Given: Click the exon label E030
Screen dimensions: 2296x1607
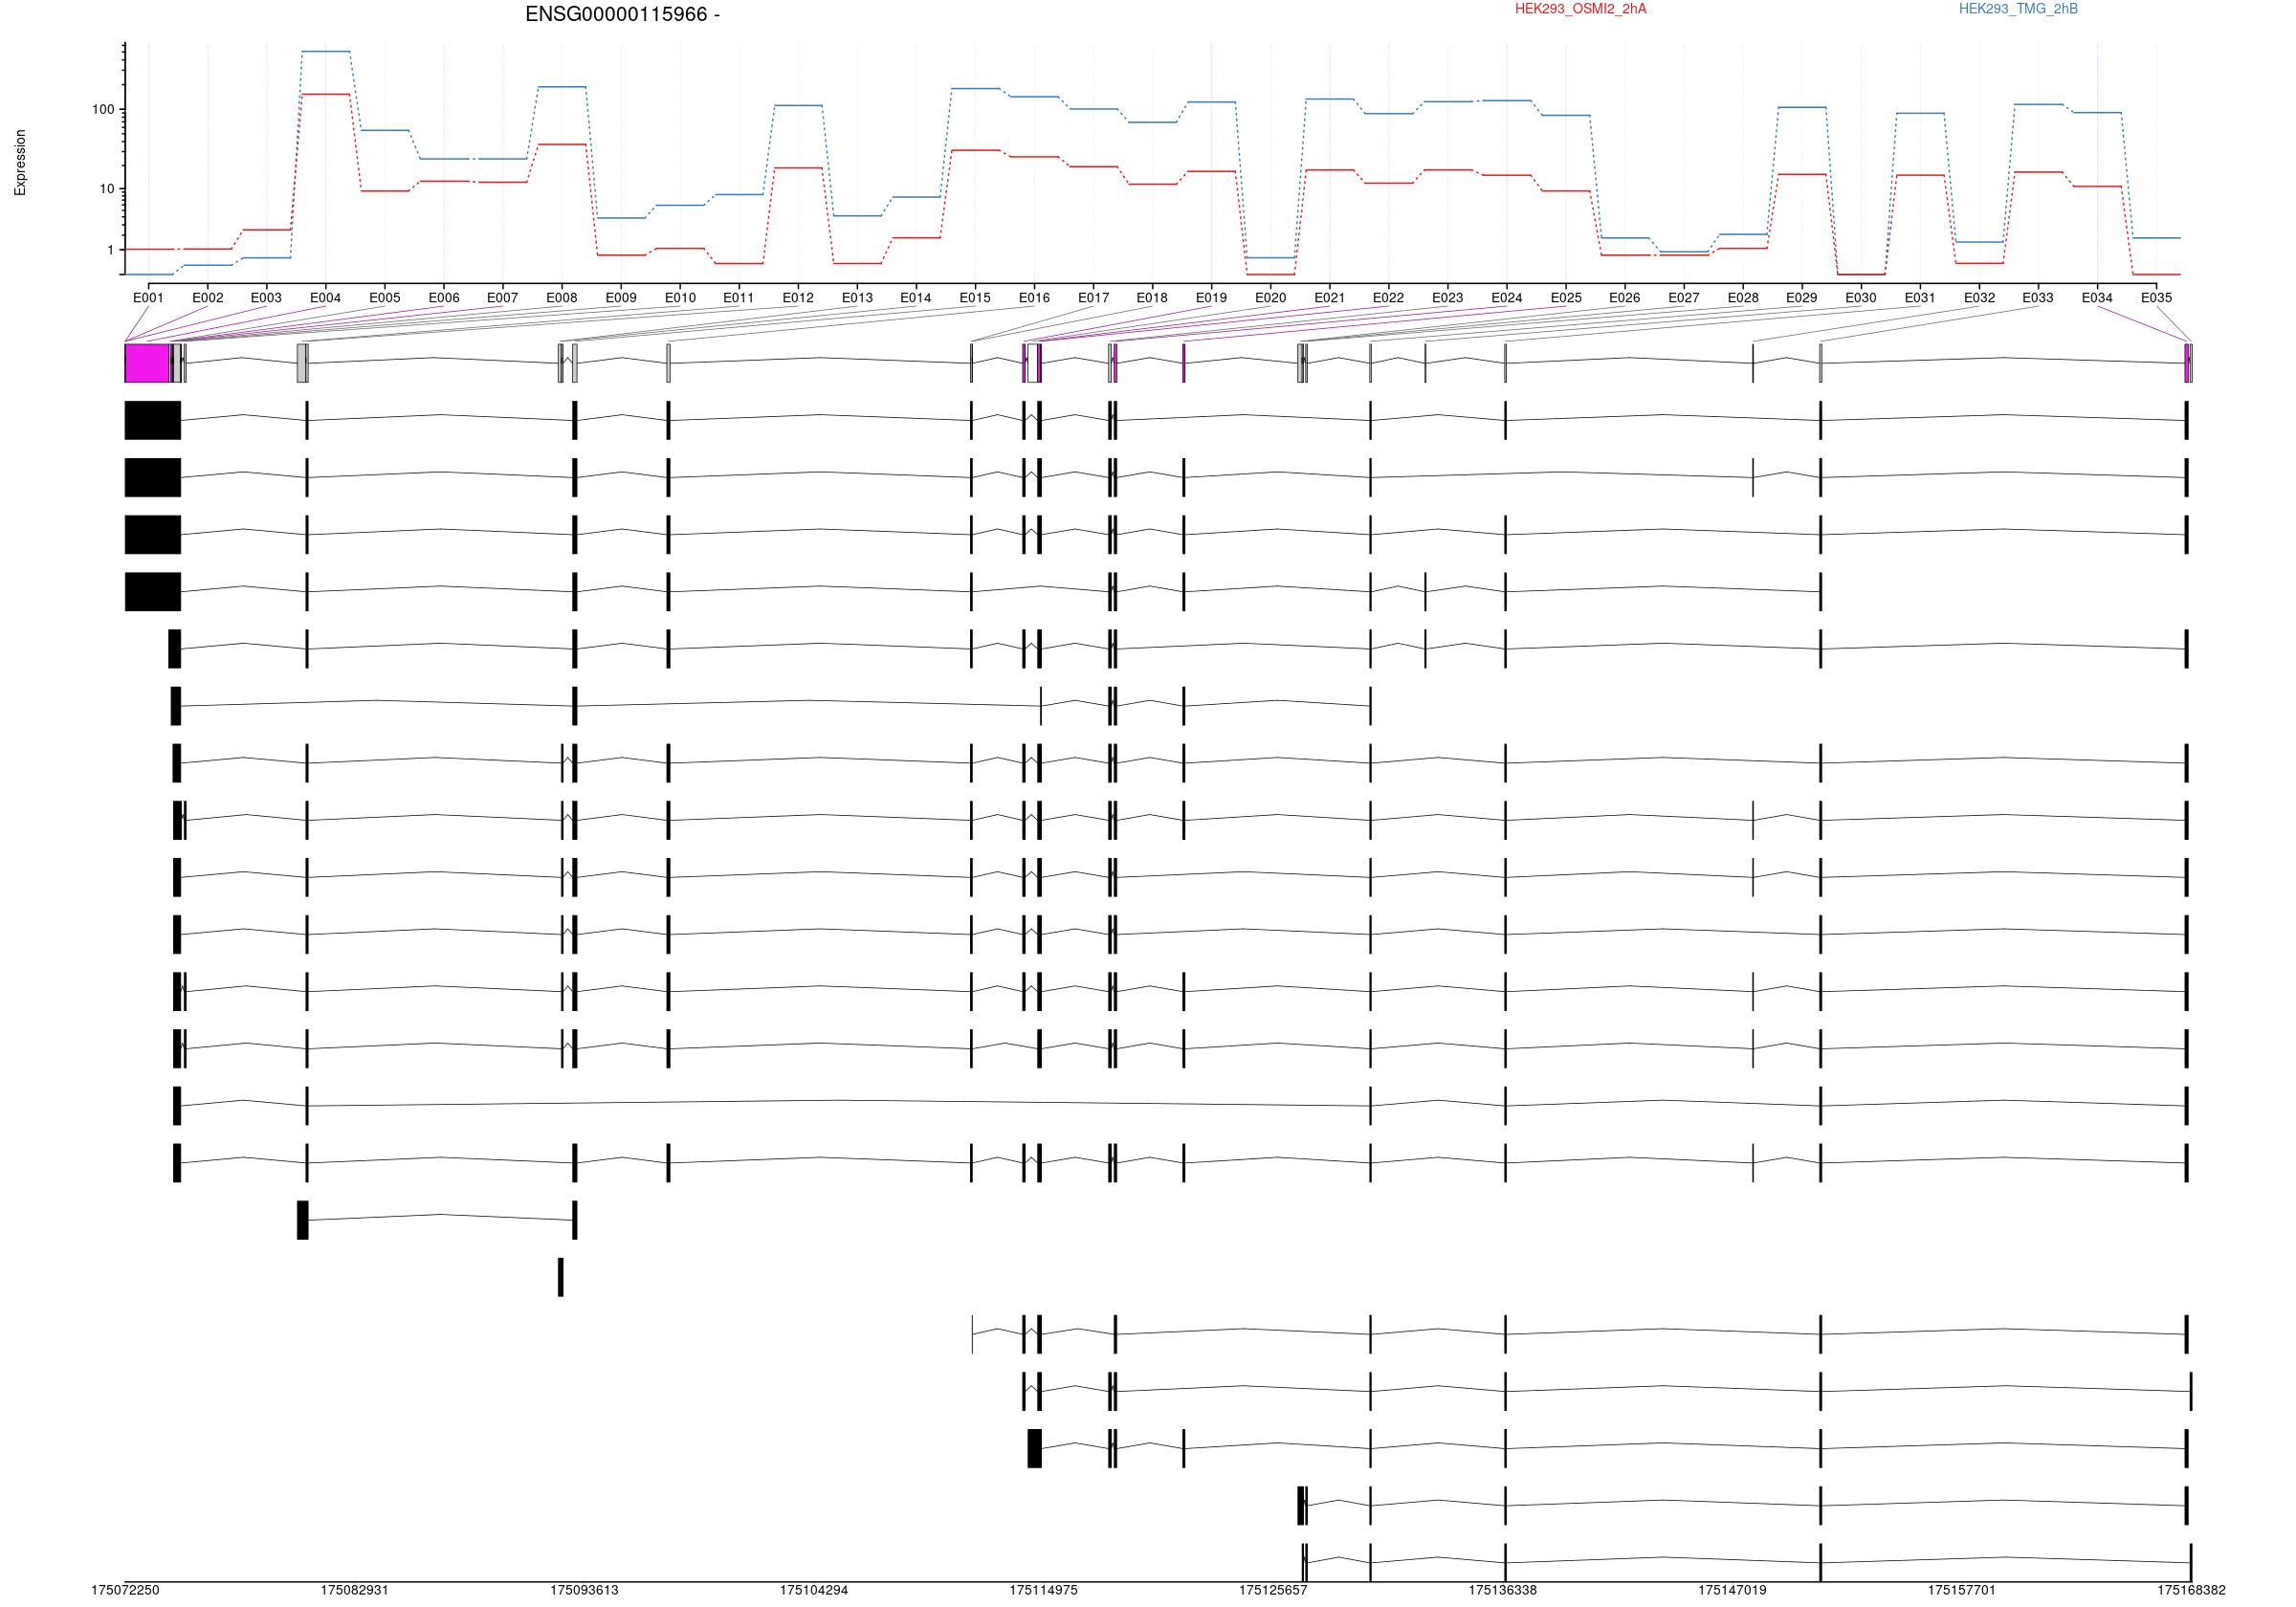Looking at the screenshot, I should coord(1861,298).
